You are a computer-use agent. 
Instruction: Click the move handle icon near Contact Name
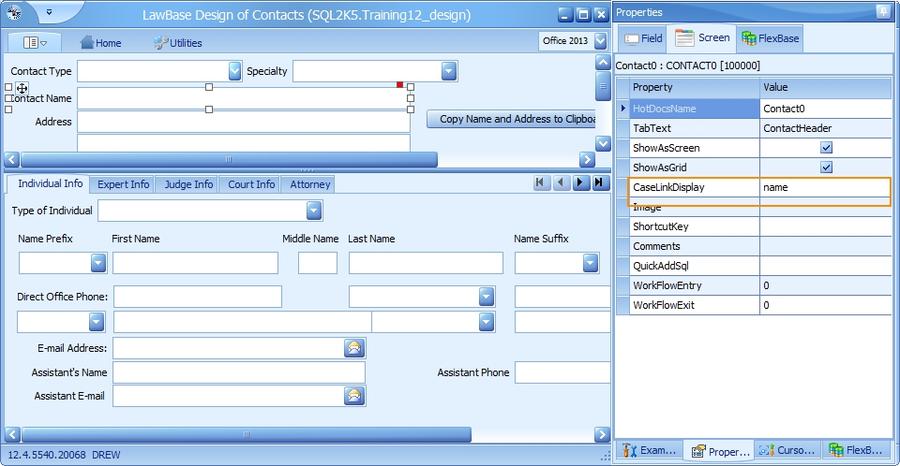tap(22, 88)
